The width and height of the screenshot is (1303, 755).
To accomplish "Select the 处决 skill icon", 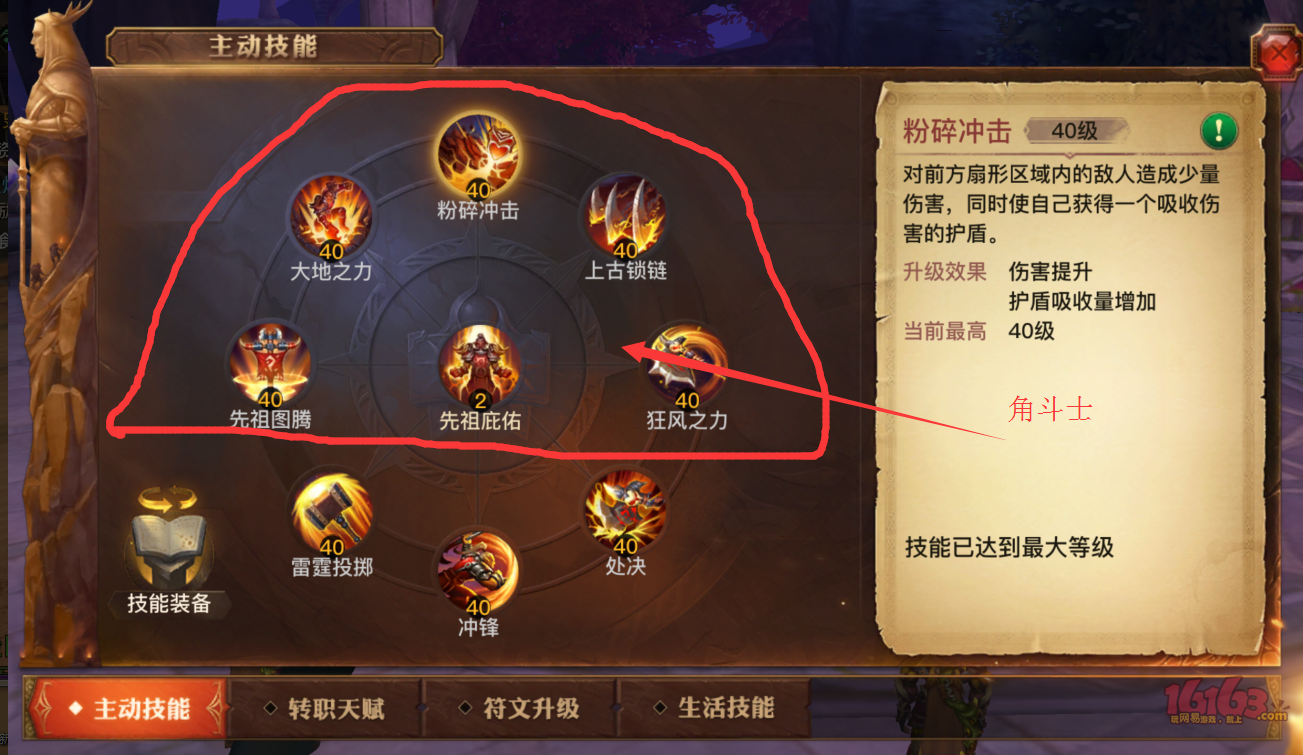I will 625,511.
